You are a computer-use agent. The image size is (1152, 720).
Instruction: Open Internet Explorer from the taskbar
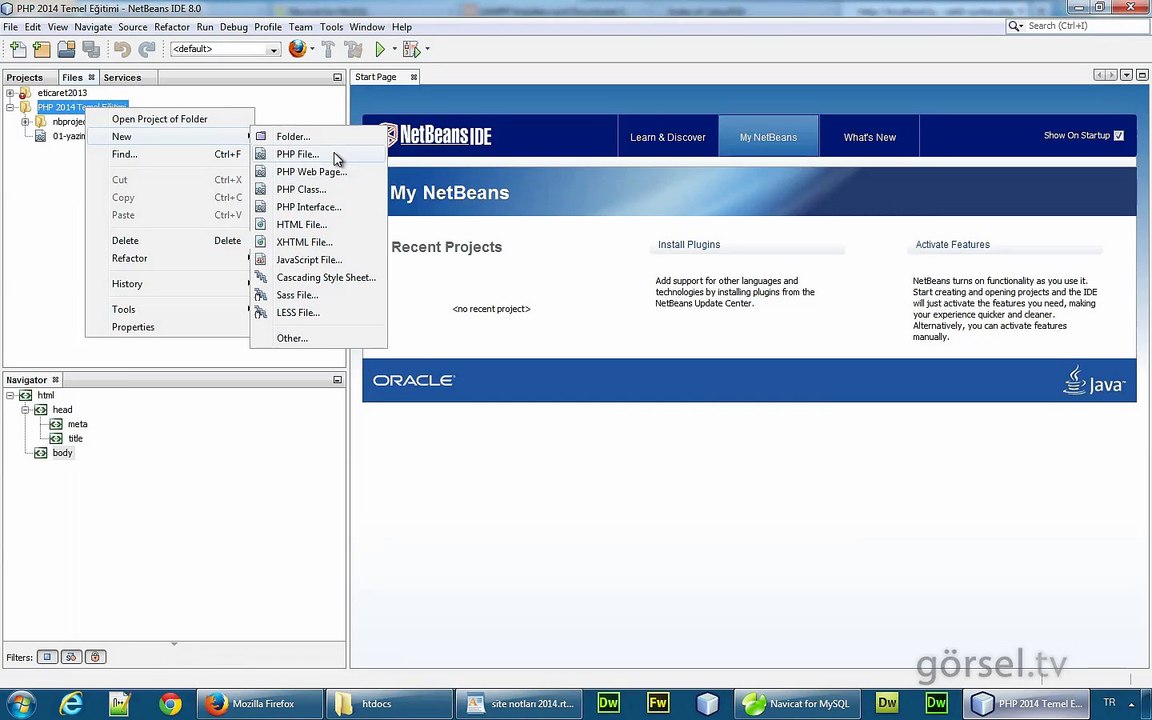click(71, 704)
